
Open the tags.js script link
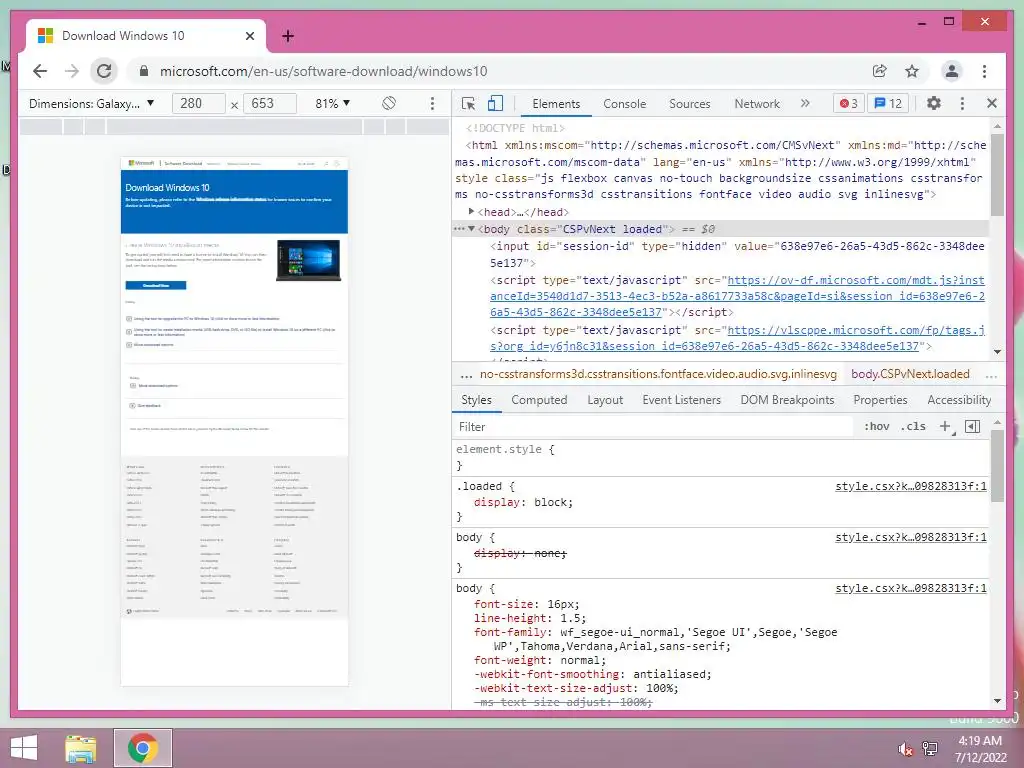click(737, 338)
